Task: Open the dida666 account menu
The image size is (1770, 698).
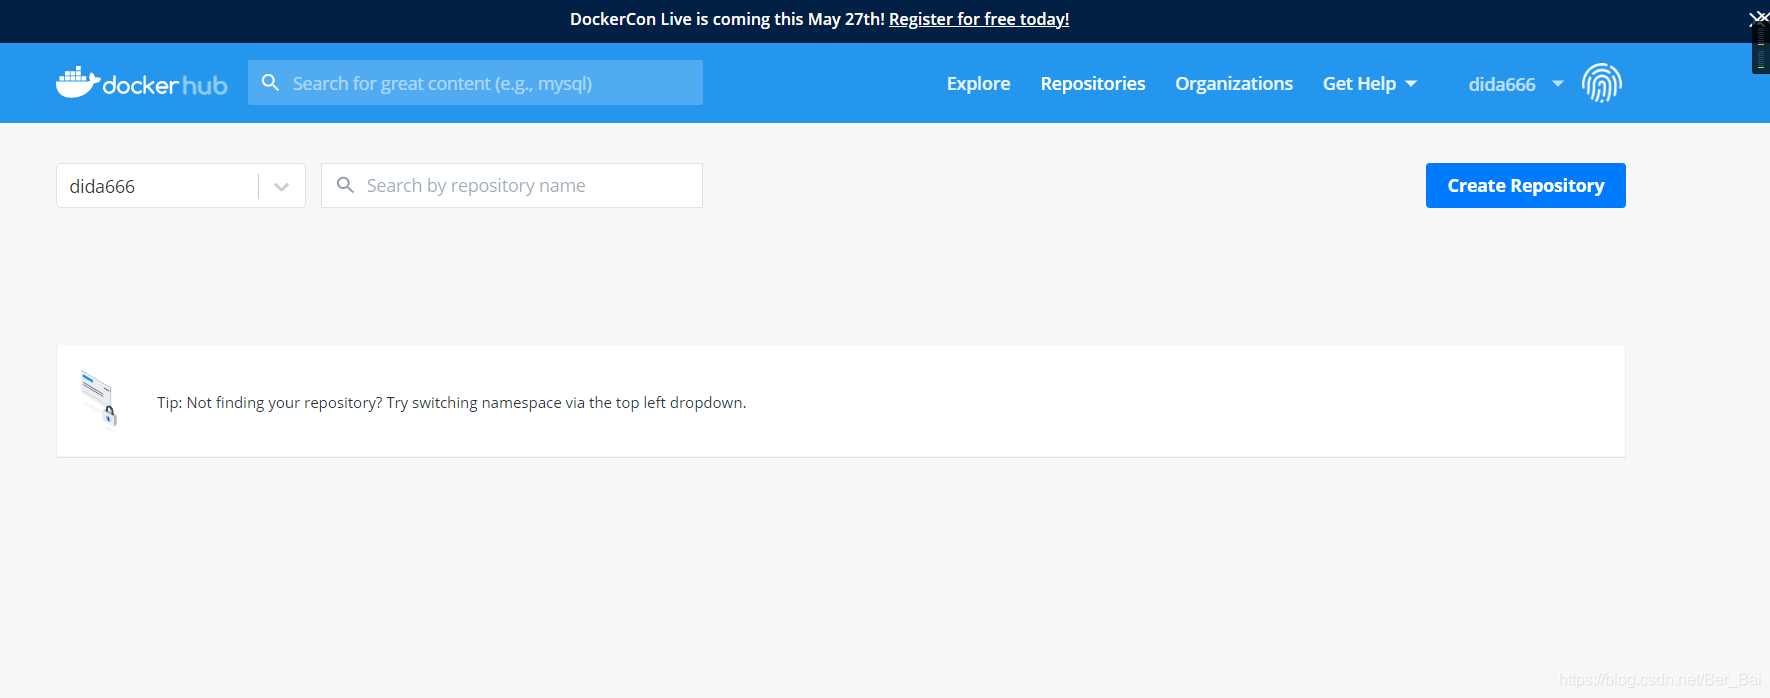Action: pyautogui.click(x=1515, y=84)
